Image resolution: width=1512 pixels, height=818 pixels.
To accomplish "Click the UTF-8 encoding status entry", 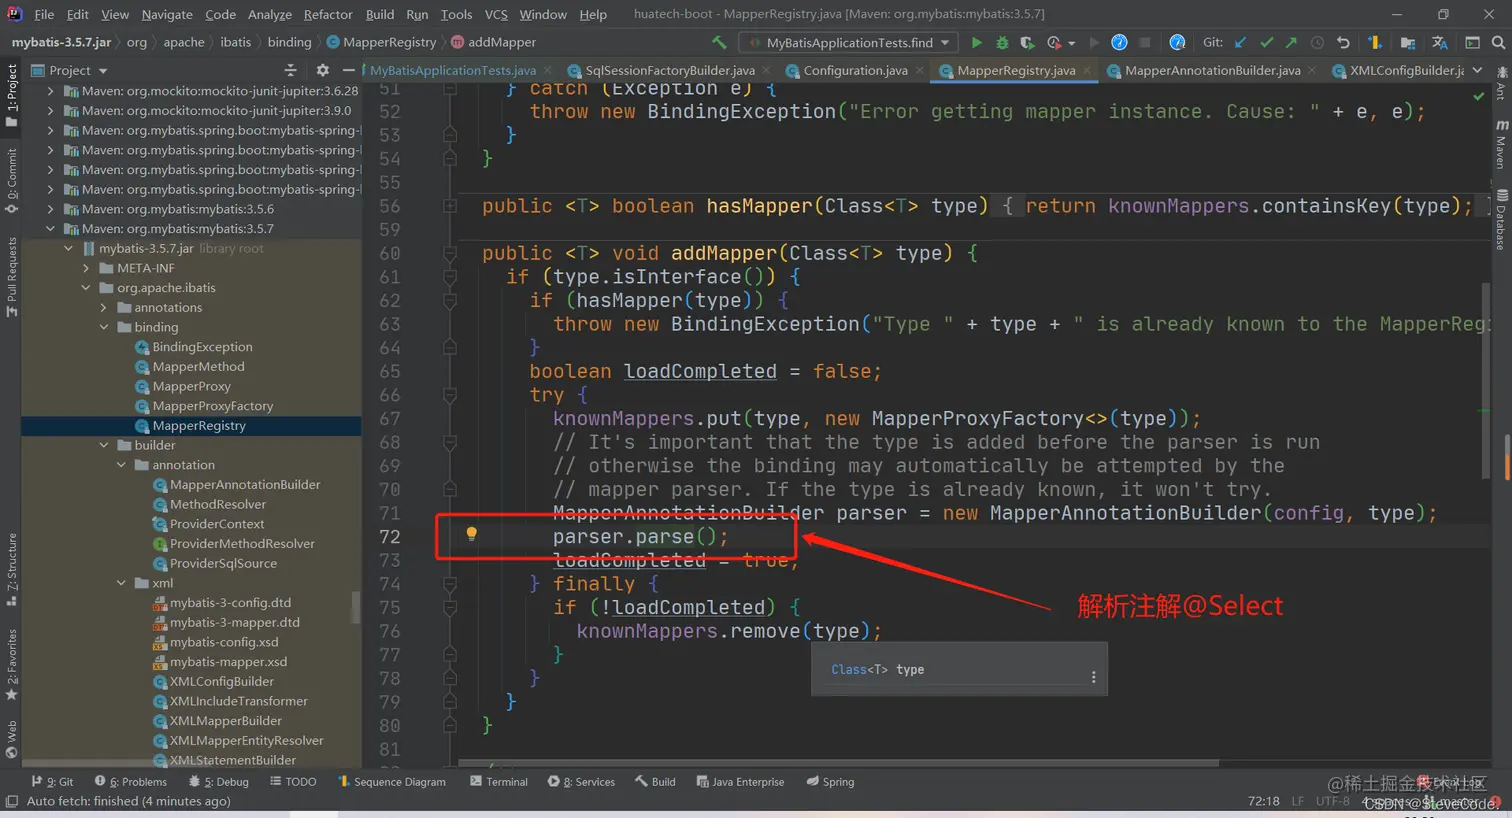I will pyautogui.click(x=1332, y=801).
